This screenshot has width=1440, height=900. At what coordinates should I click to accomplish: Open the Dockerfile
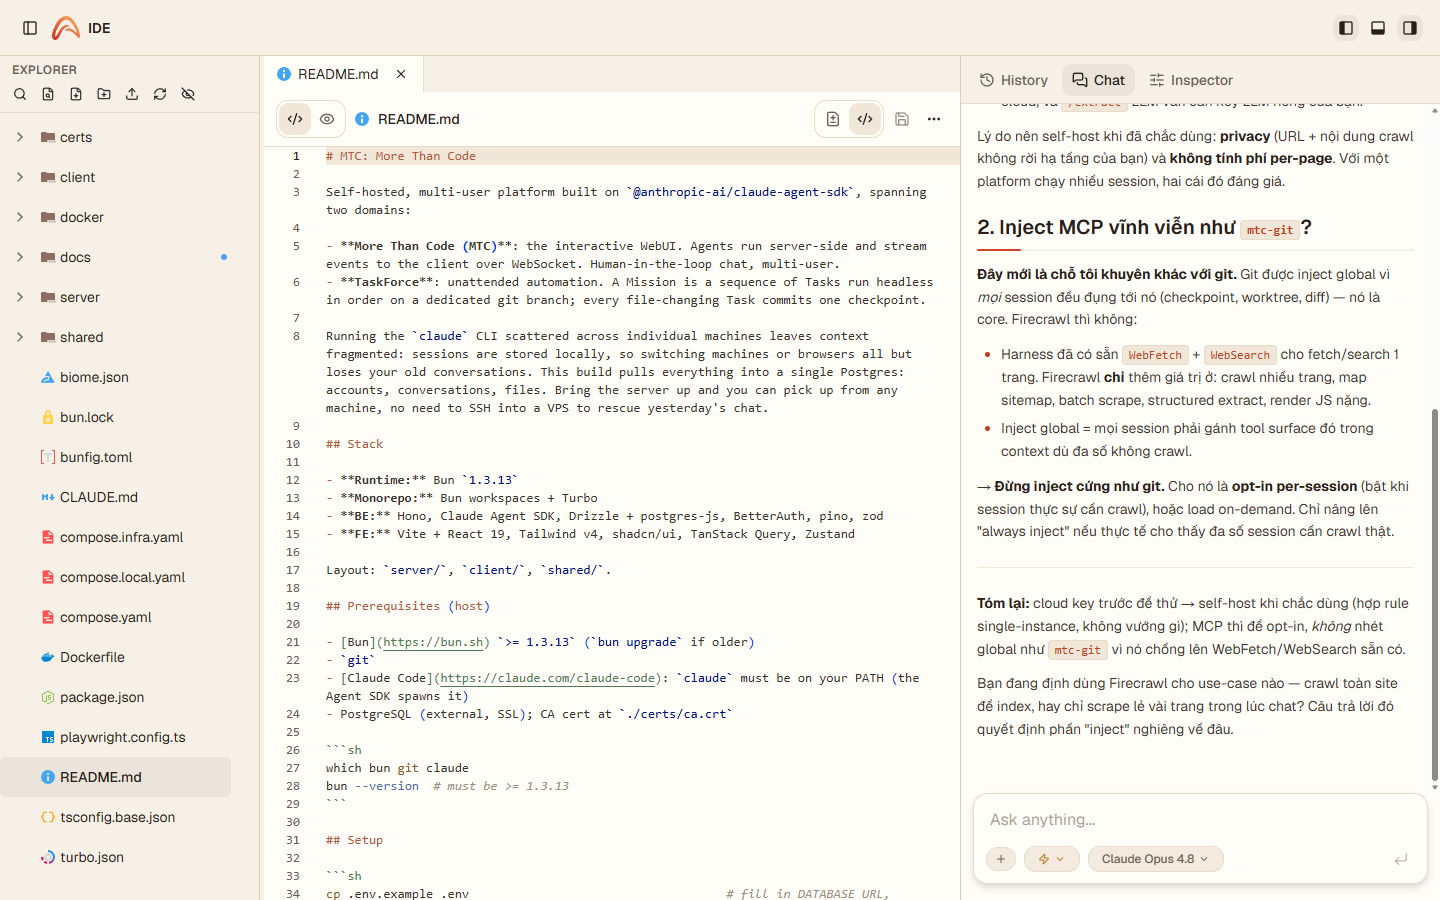tap(115, 657)
